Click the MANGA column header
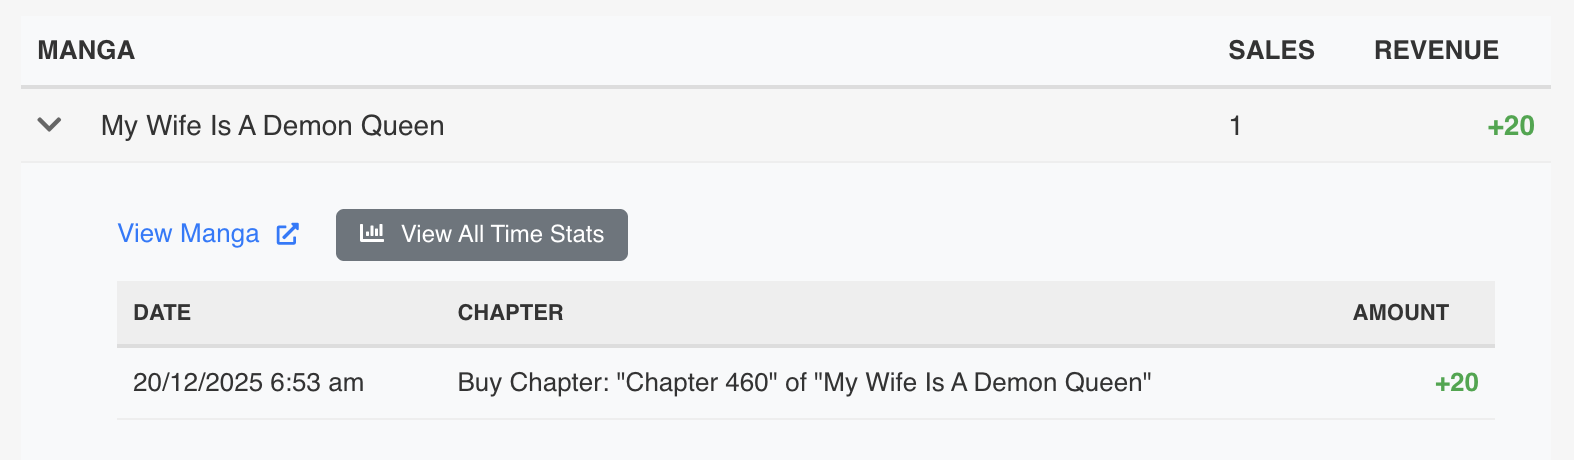The height and width of the screenshot is (460, 1574). point(86,51)
